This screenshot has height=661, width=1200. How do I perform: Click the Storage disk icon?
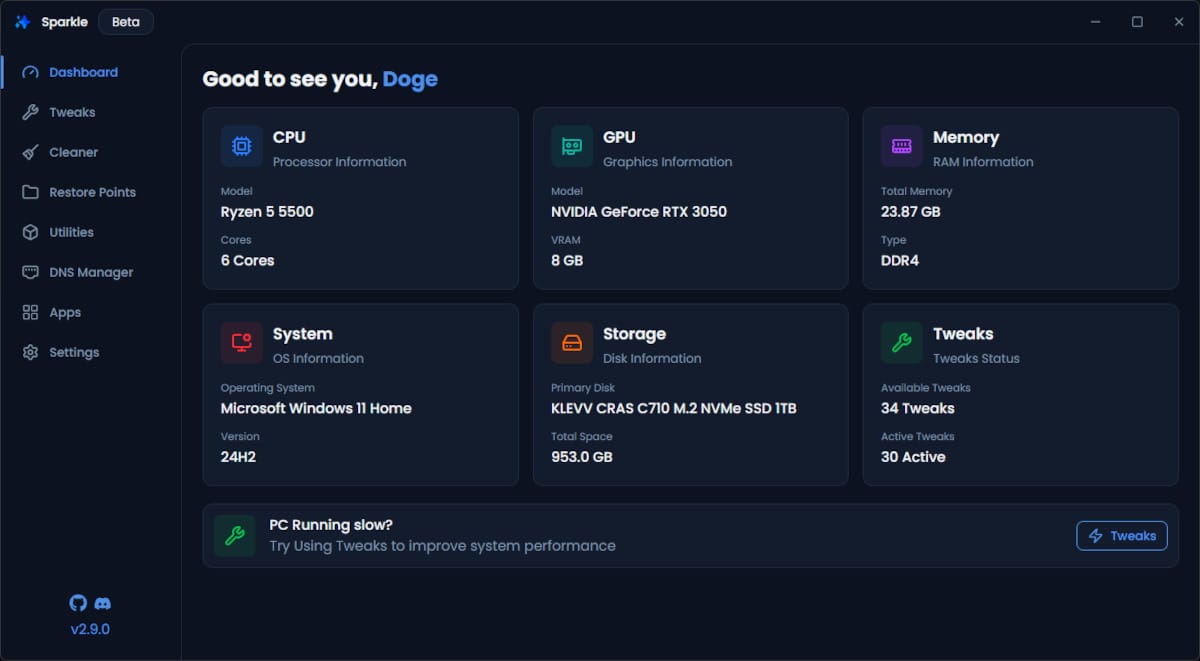tap(571, 343)
